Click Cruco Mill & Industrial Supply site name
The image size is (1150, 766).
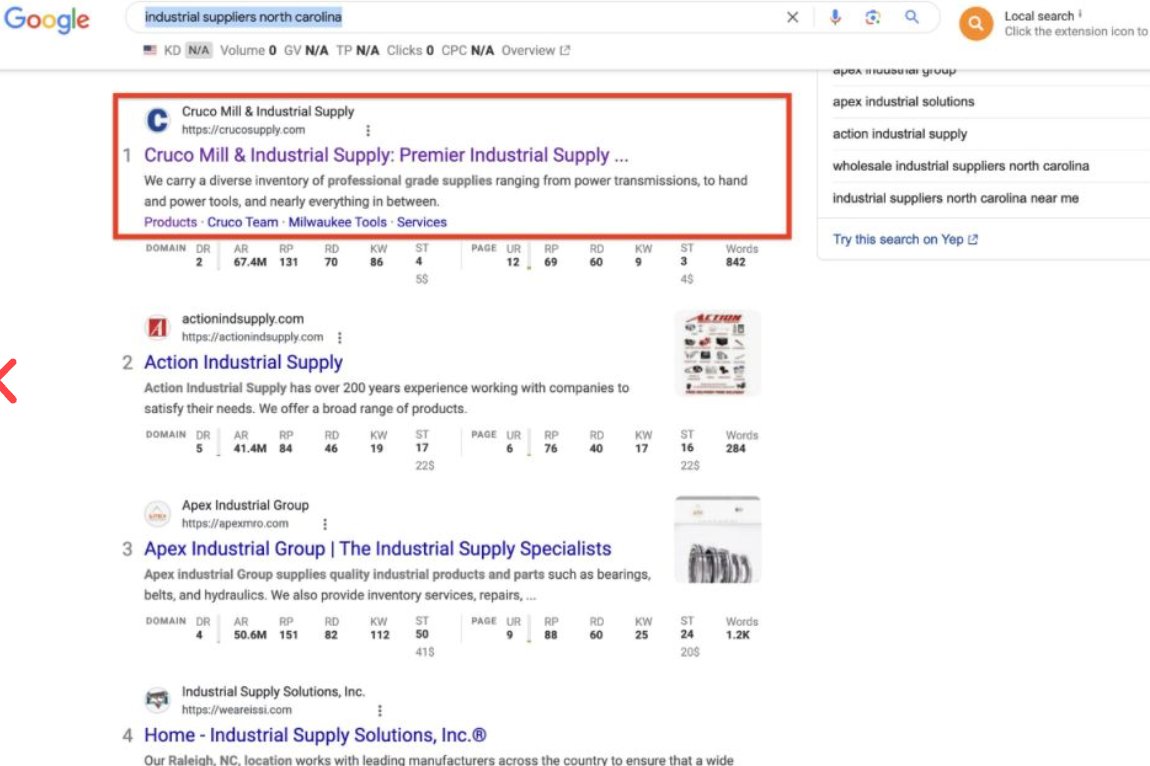(x=268, y=112)
